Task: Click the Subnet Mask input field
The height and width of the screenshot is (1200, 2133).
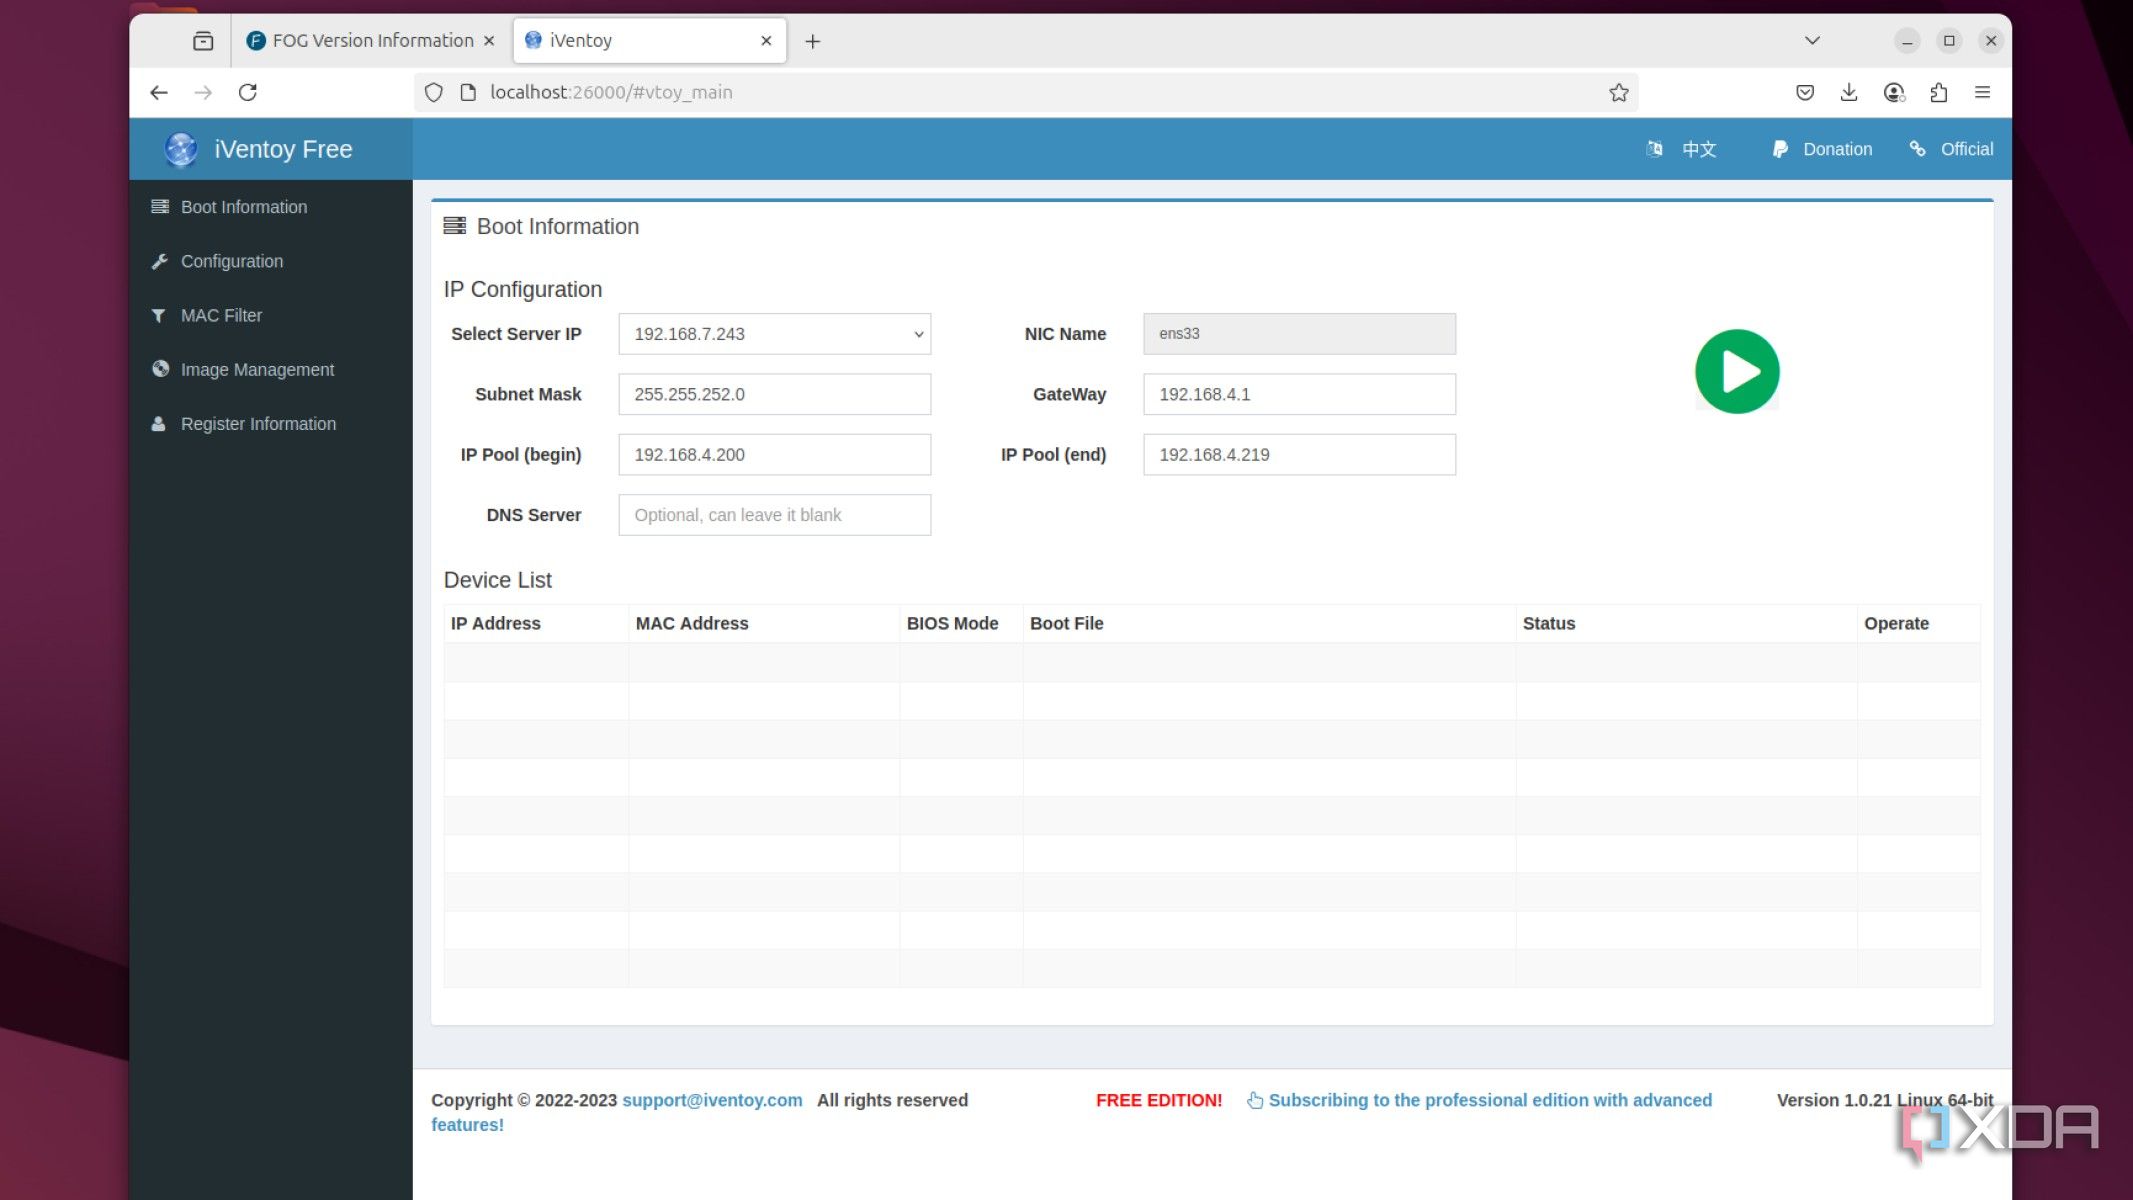Action: point(774,394)
